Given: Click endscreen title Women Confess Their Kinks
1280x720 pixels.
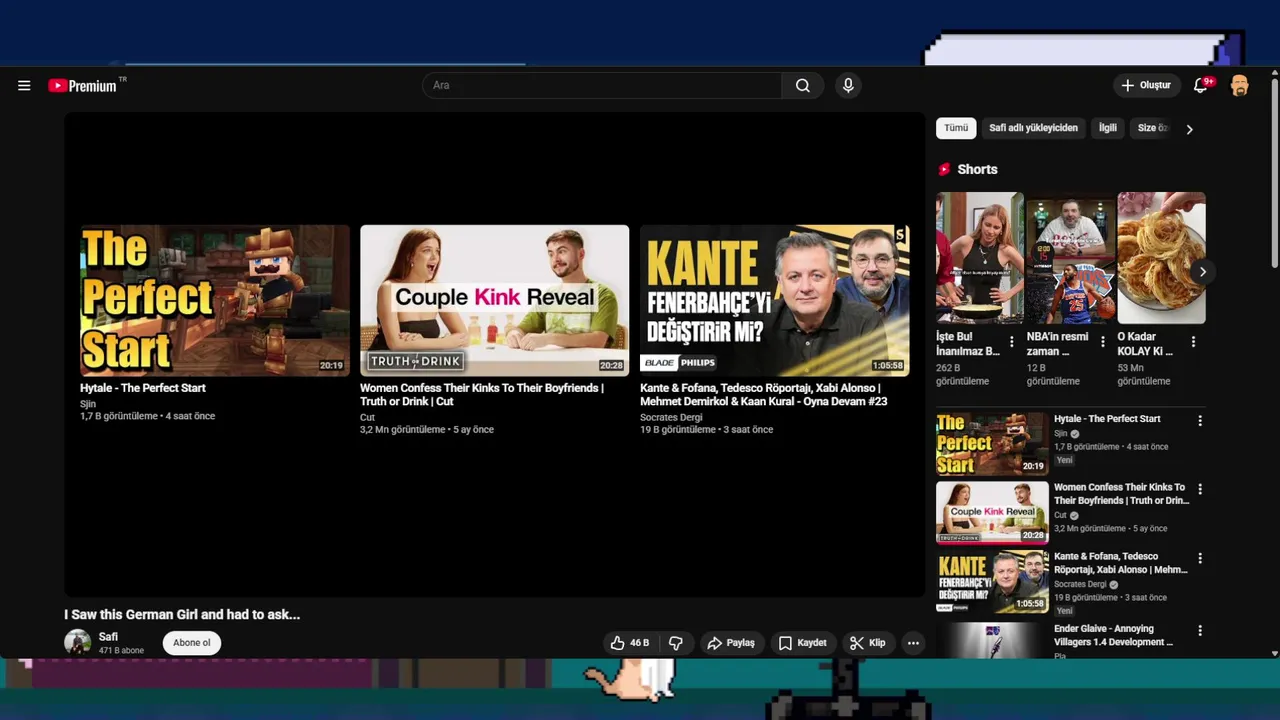Looking at the screenshot, I should point(481,395).
